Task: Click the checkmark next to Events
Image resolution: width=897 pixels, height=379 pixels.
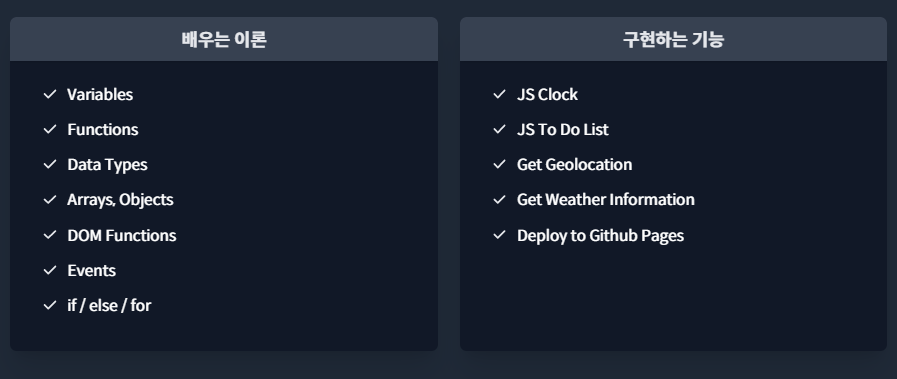Action: tap(50, 270)
